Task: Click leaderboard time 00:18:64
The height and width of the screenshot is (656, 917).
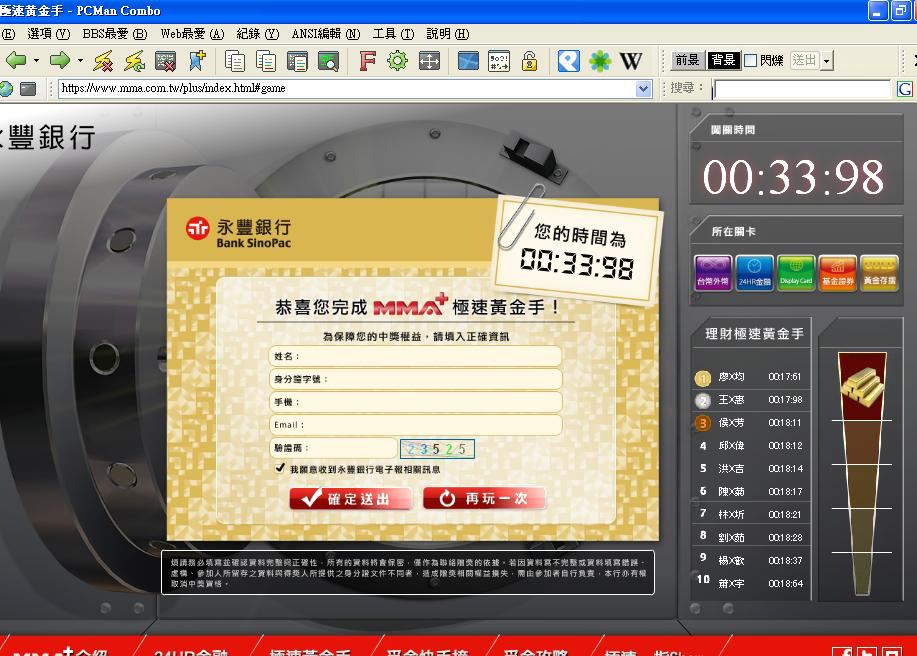Action: point(785,584)
